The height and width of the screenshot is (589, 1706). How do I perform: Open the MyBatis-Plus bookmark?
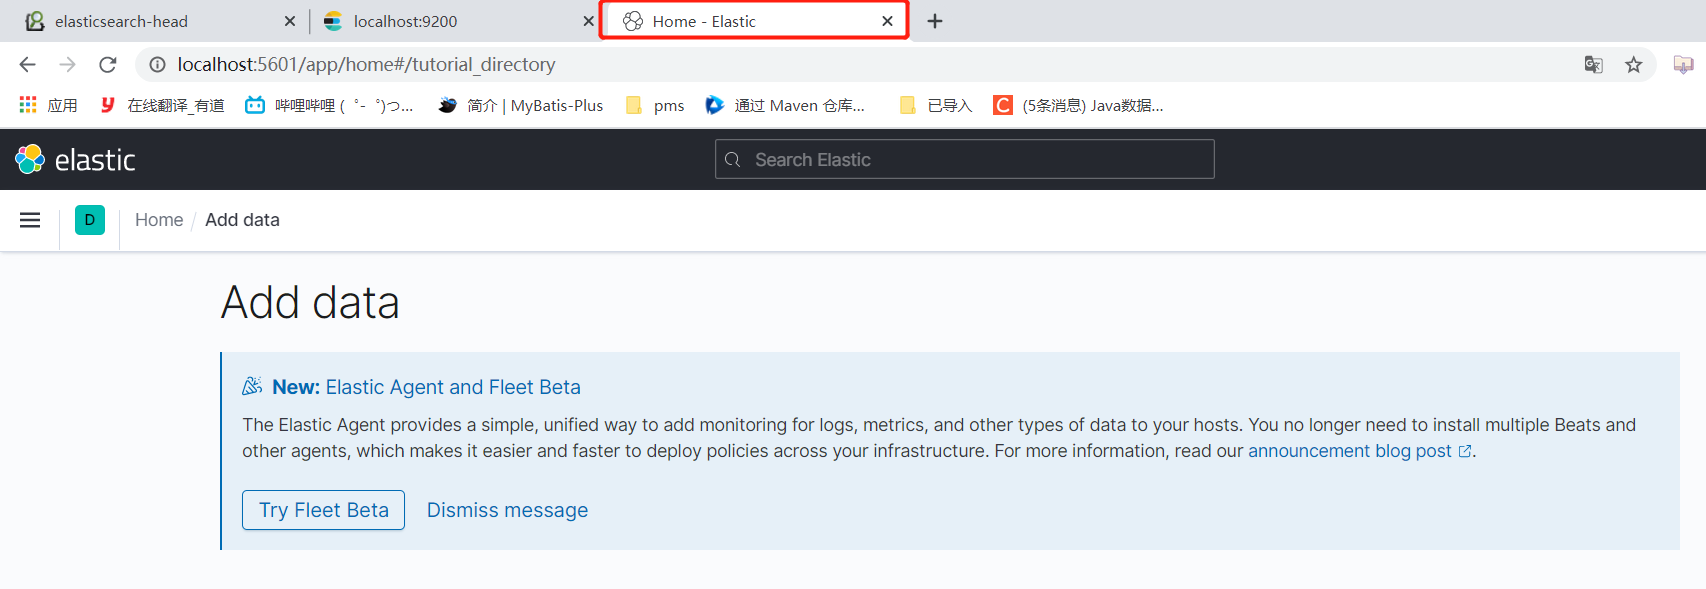(521, 105)
